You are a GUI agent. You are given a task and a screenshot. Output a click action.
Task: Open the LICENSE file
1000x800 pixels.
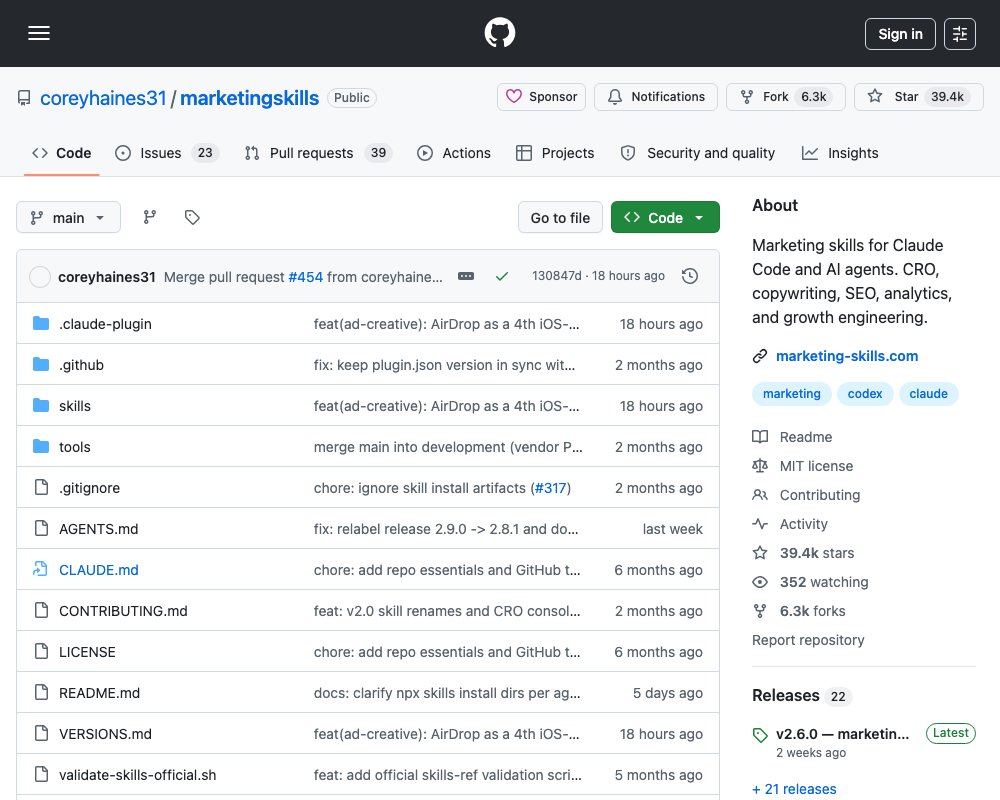tap(87, 652)
